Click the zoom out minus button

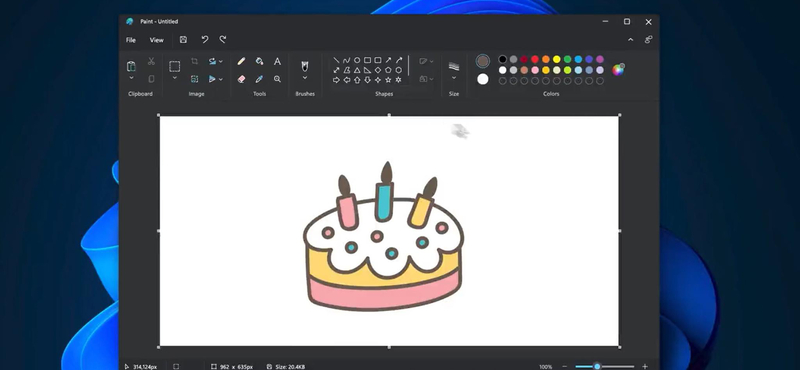565,366
